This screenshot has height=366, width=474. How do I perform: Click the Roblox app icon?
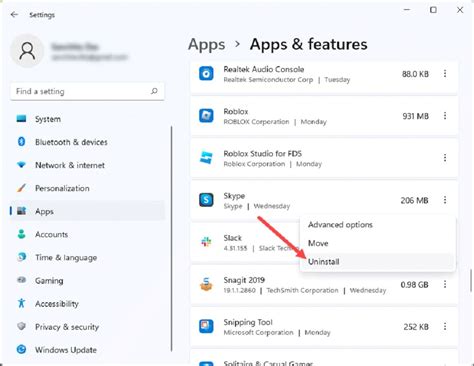point(206,116)
